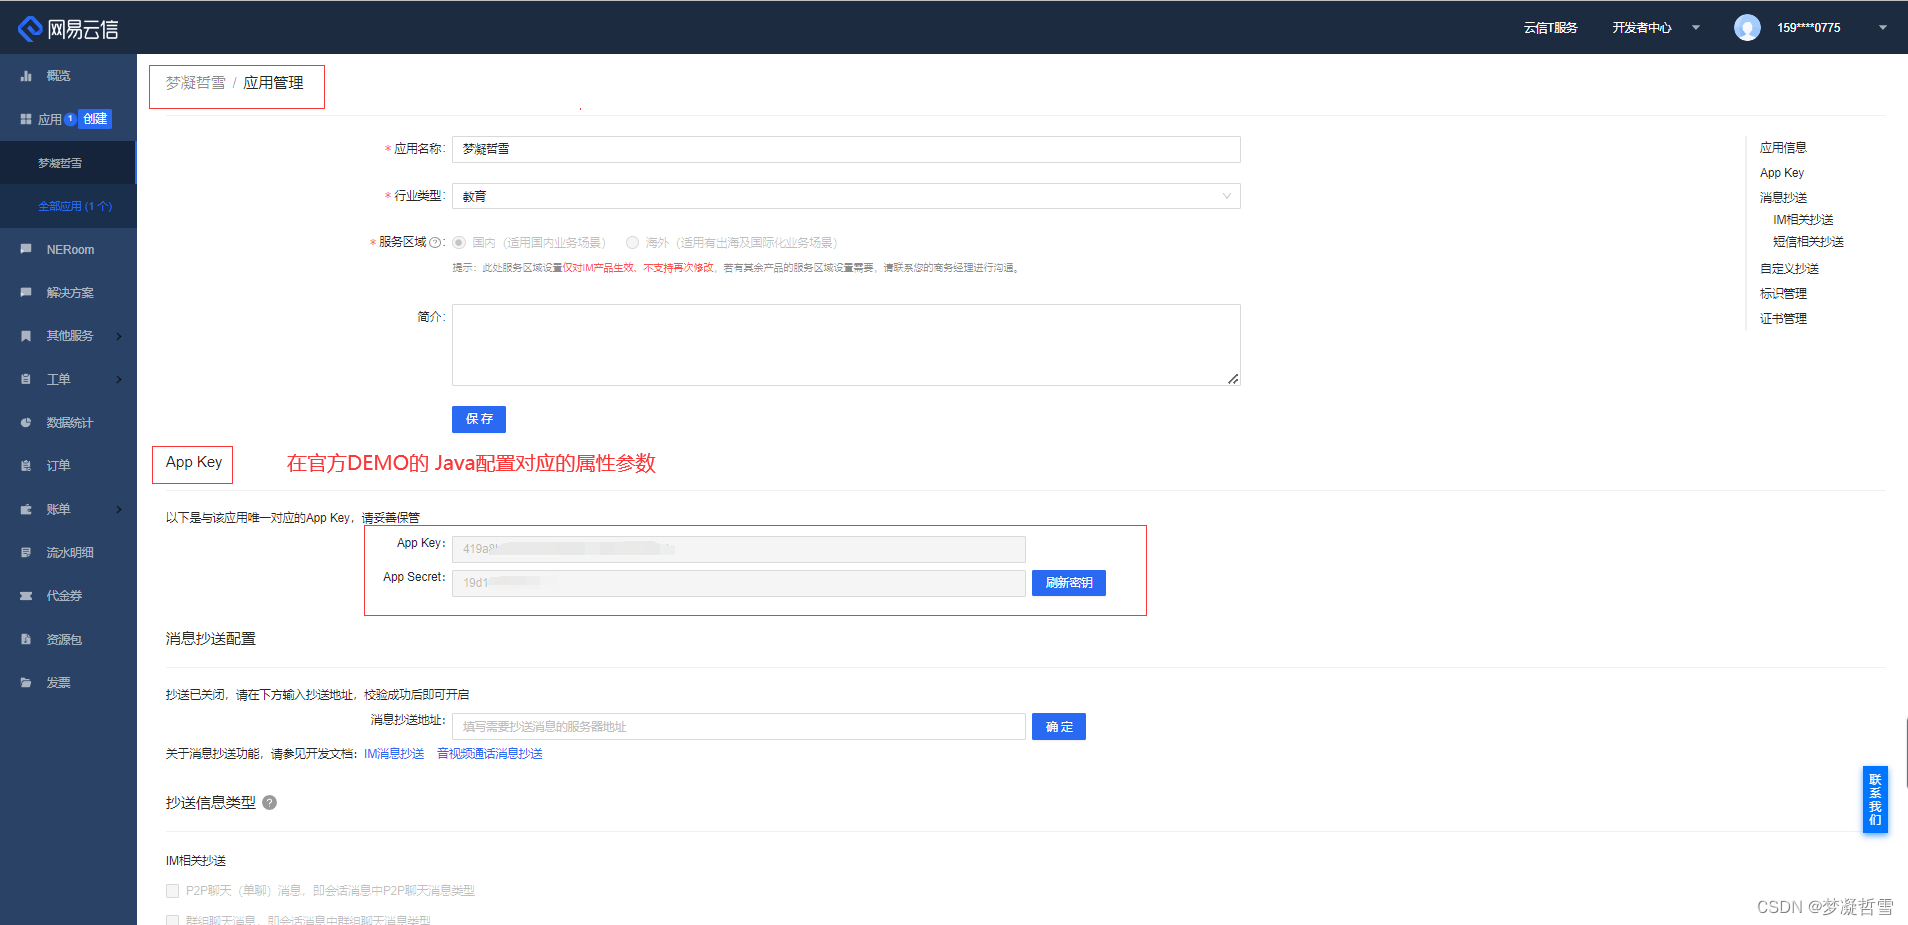Click the 刷新密钥 button

(1069, 583)
